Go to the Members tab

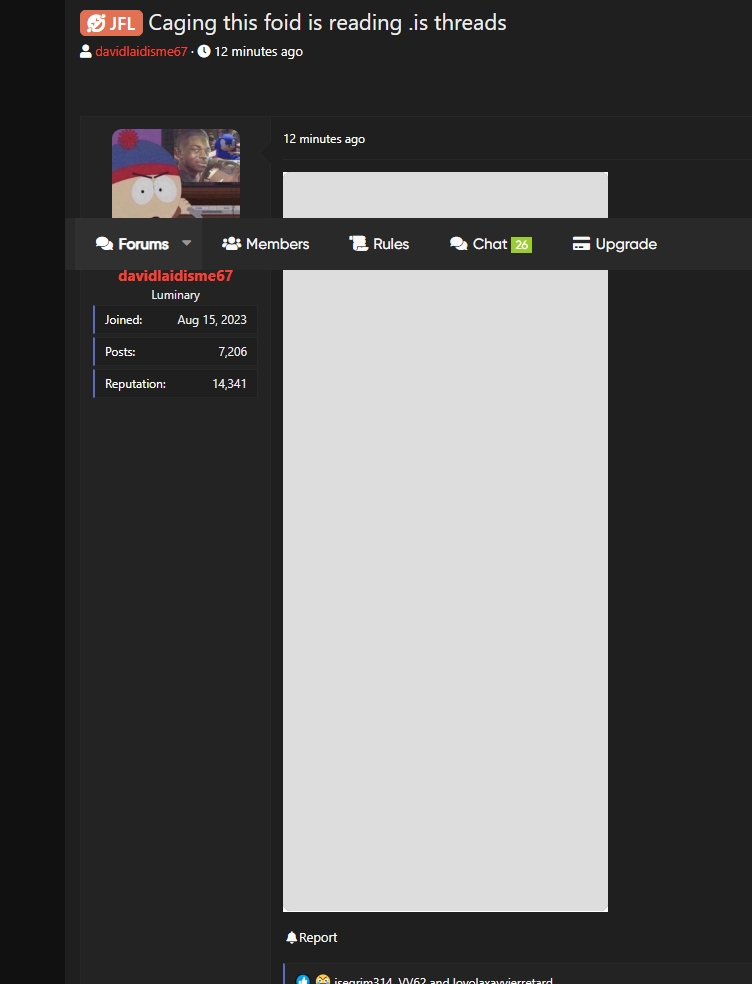pyautogui.click(x=266, y=243)
